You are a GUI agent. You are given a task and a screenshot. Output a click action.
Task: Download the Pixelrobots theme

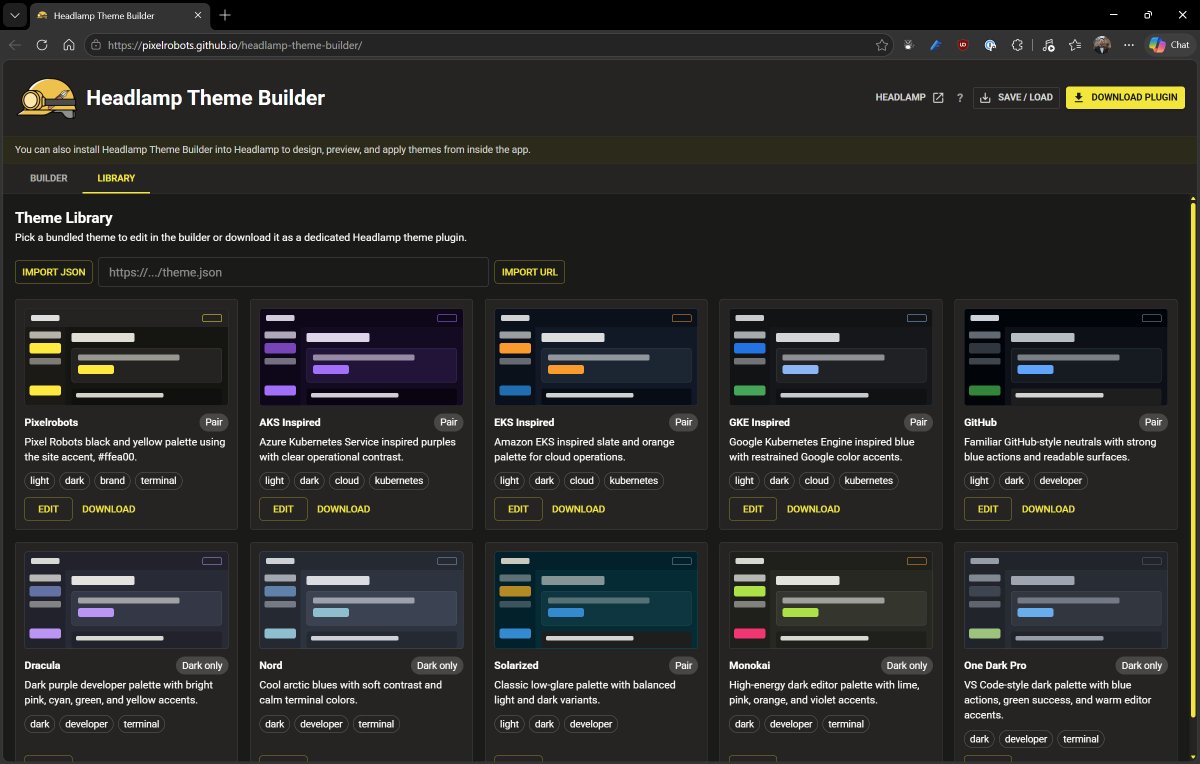point(108,509)
